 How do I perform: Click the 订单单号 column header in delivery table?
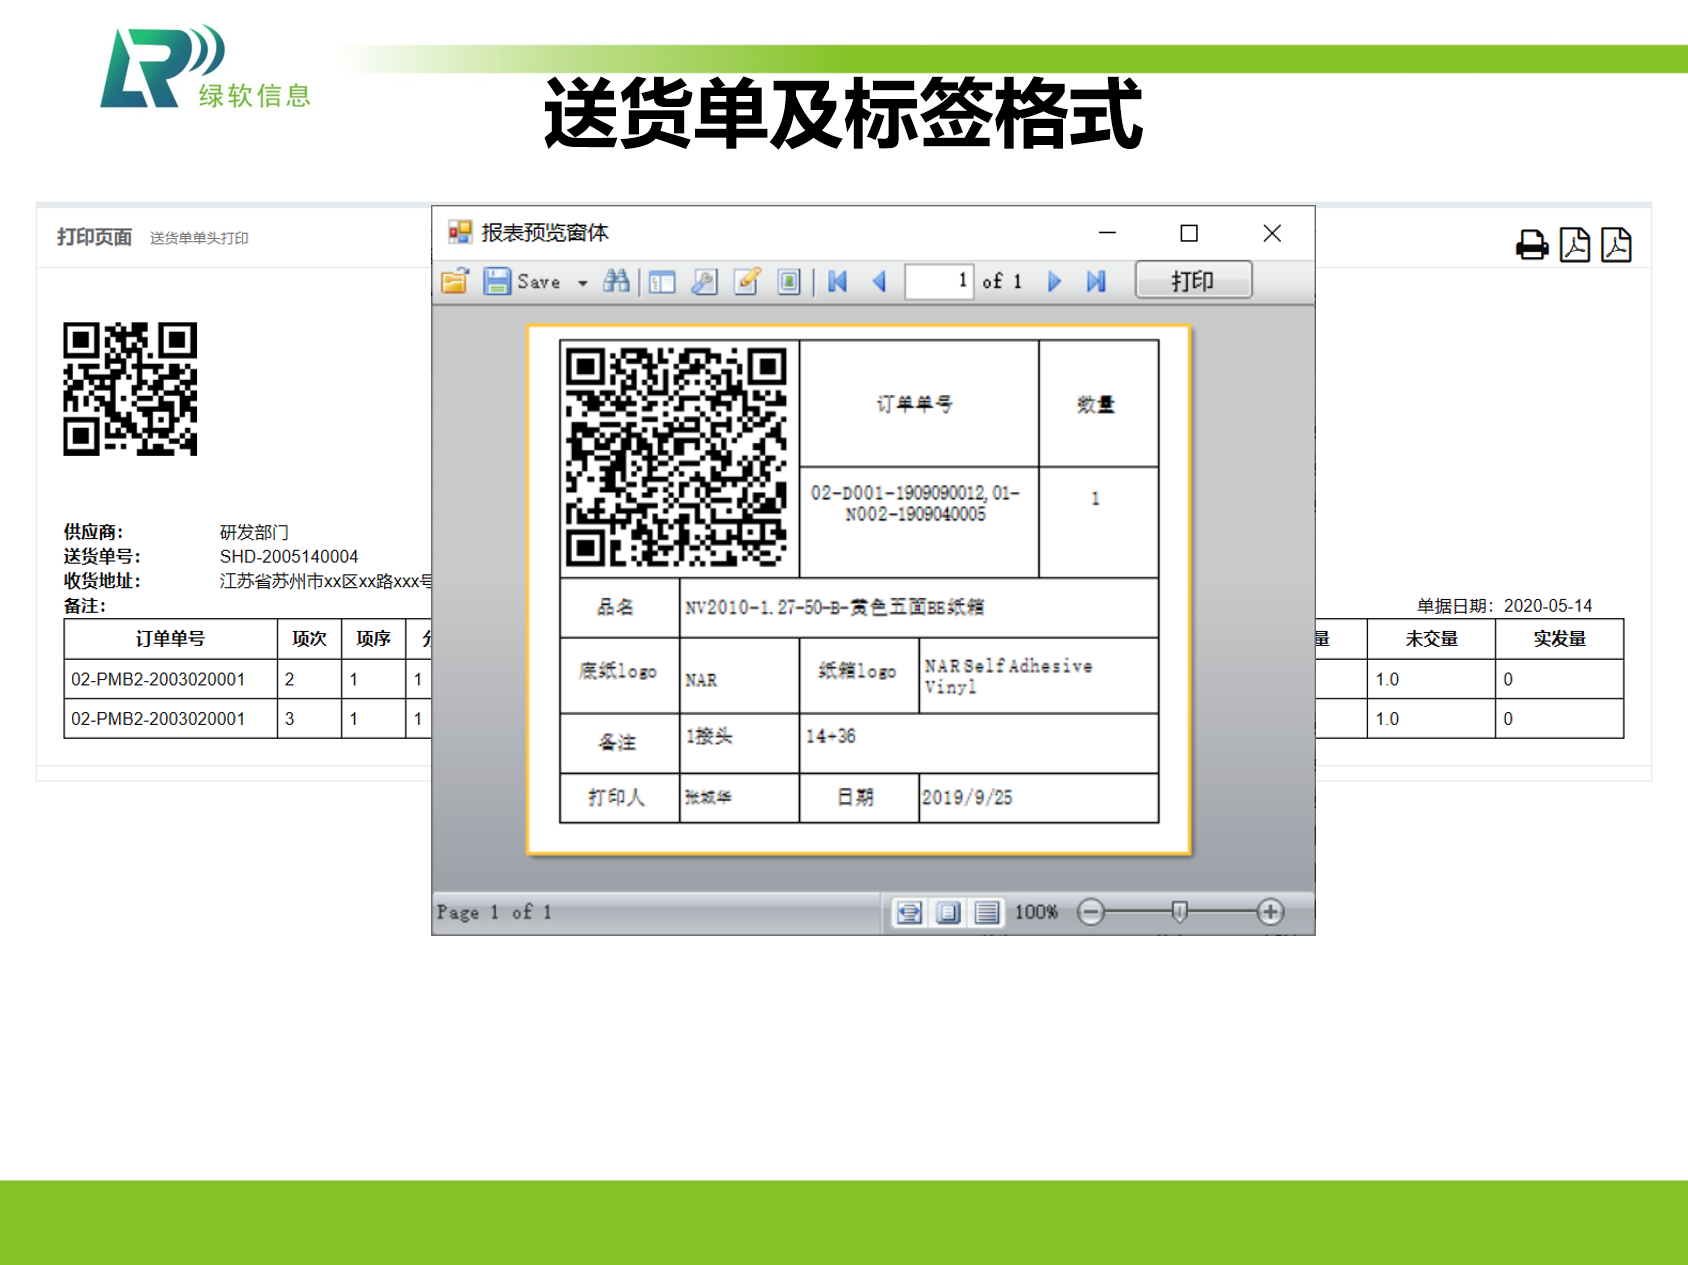(x=170, y=639)
